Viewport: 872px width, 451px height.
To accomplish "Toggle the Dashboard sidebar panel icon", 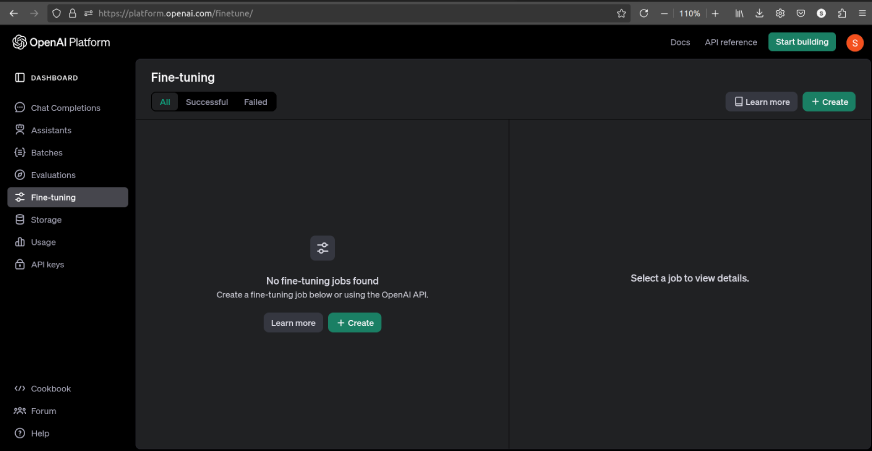I will pyautogui.click(x=19, y=78).
